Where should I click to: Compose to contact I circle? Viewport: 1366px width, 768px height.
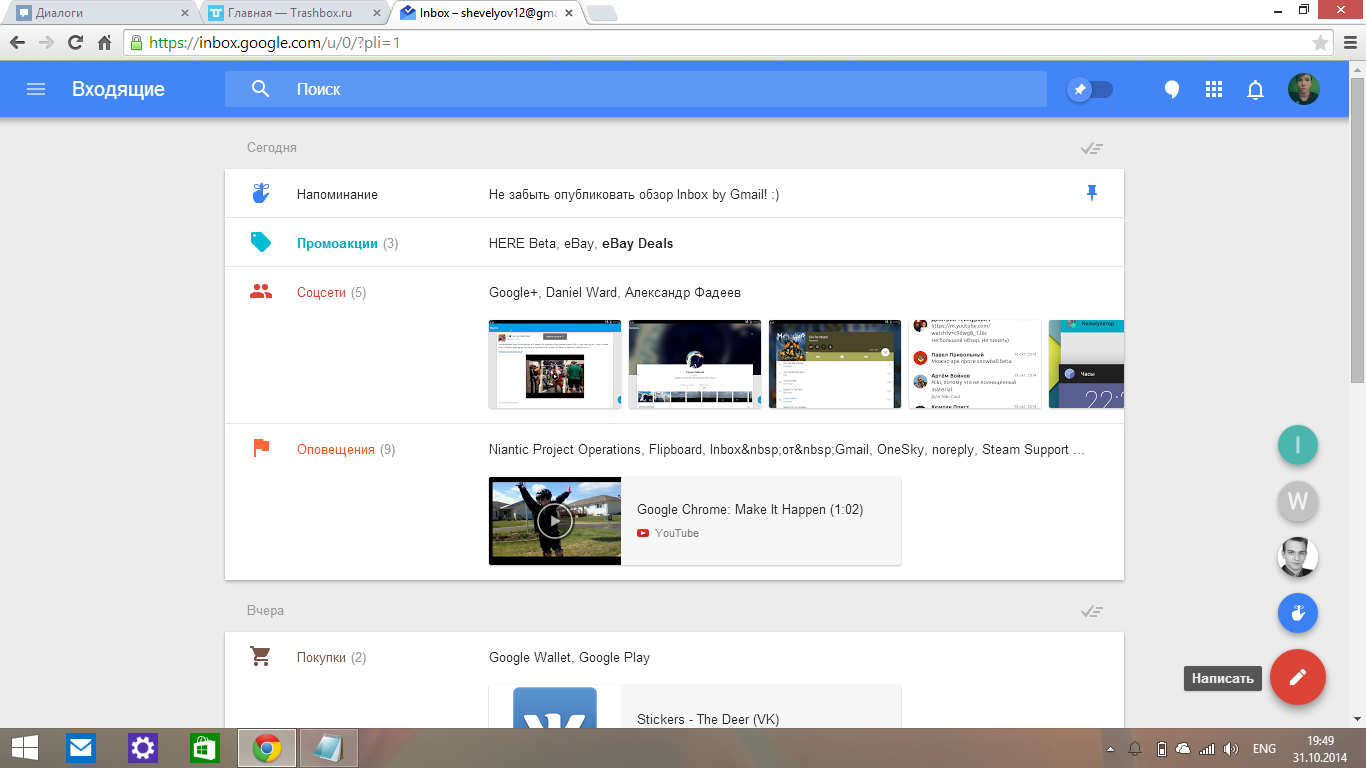1298,445
